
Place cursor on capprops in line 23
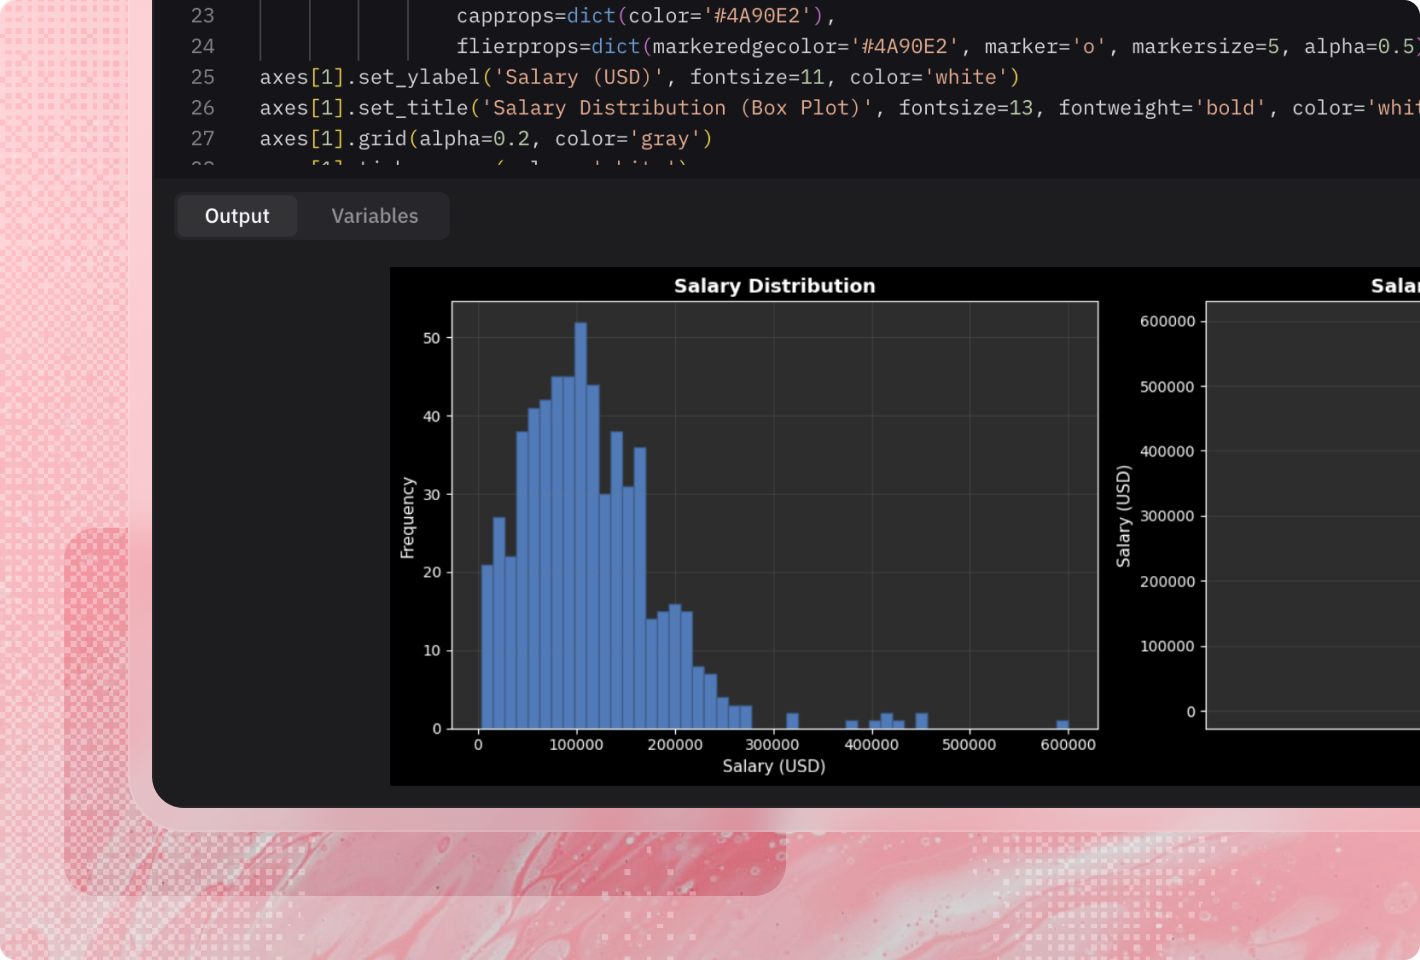point(505,16)
